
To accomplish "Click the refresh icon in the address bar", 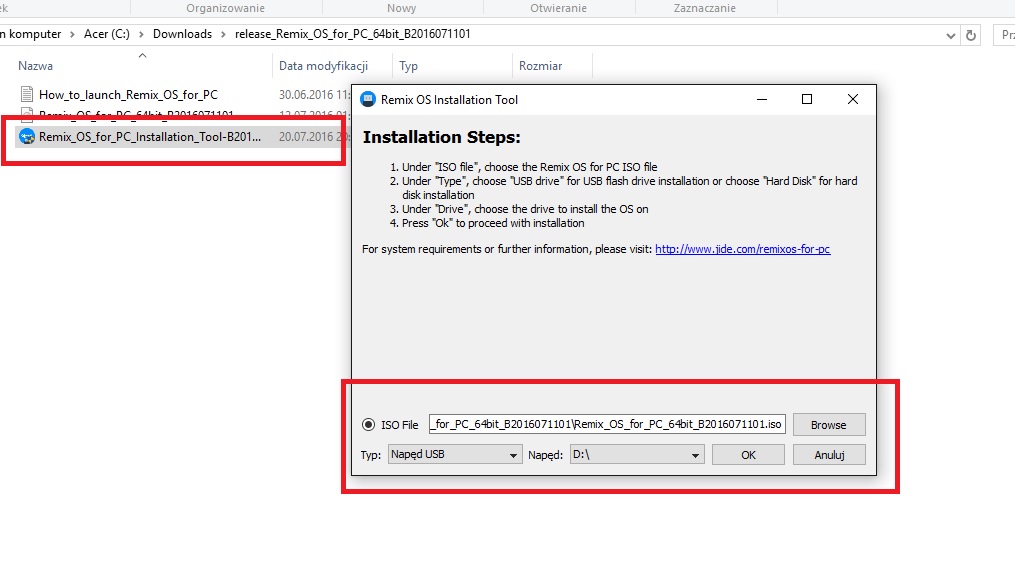I will pos(971,34).
